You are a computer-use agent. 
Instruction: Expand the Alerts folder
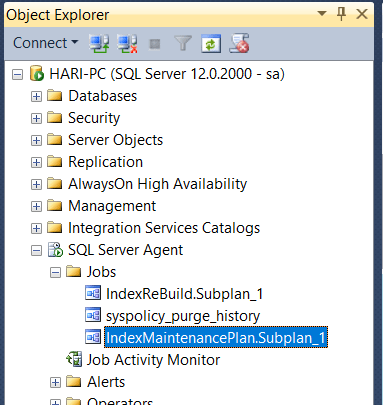pos(55,382)
